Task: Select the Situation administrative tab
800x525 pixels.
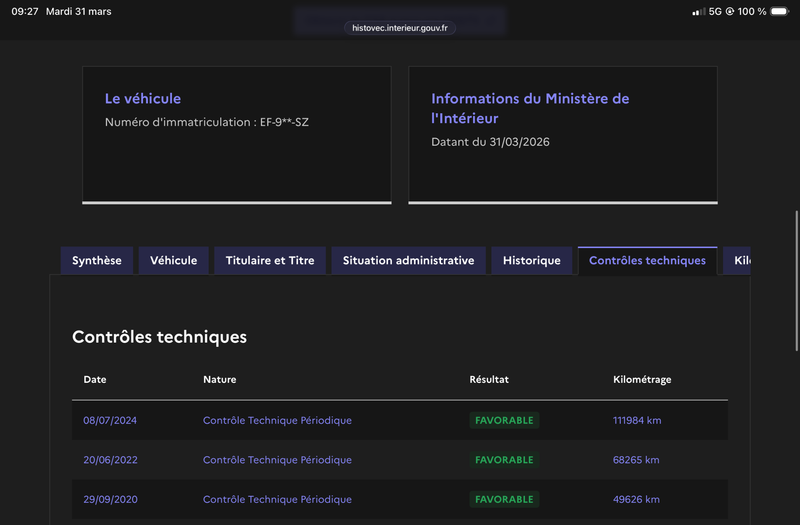Action: pos(408,261)
